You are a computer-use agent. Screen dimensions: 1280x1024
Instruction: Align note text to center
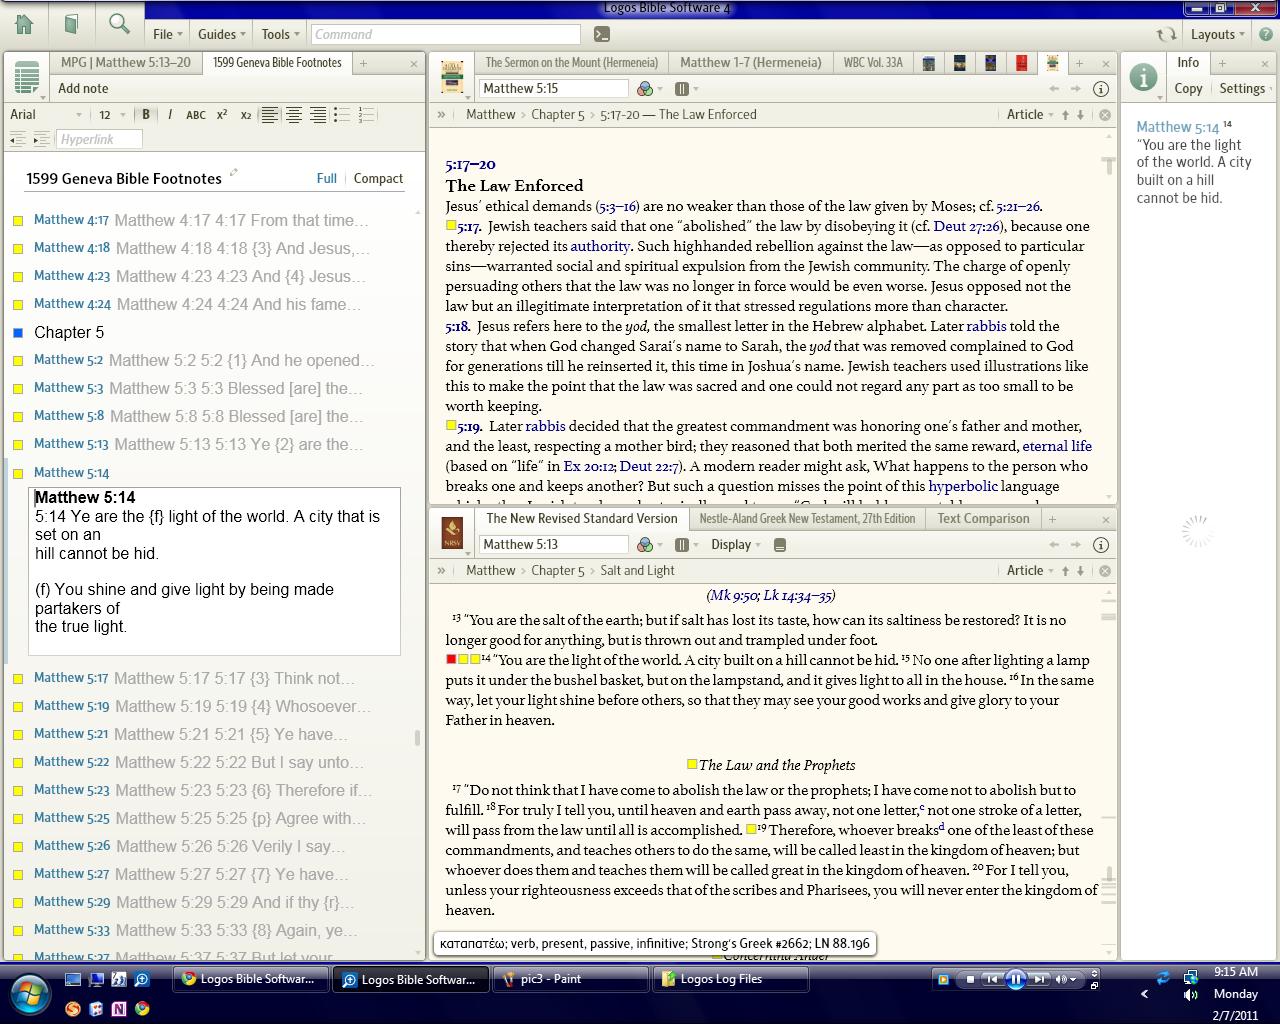click(x=294, y=115)
